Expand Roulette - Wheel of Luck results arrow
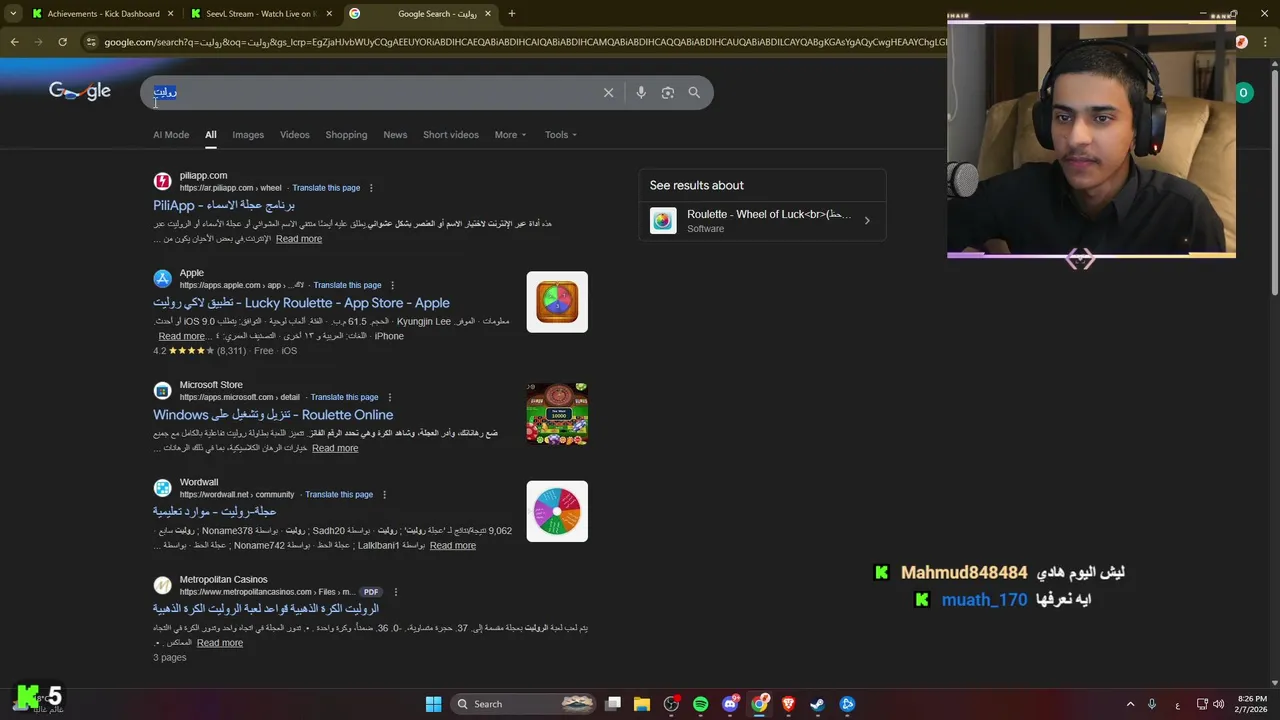This screenshot has height=720, width=1280. (x=867, y=220)
